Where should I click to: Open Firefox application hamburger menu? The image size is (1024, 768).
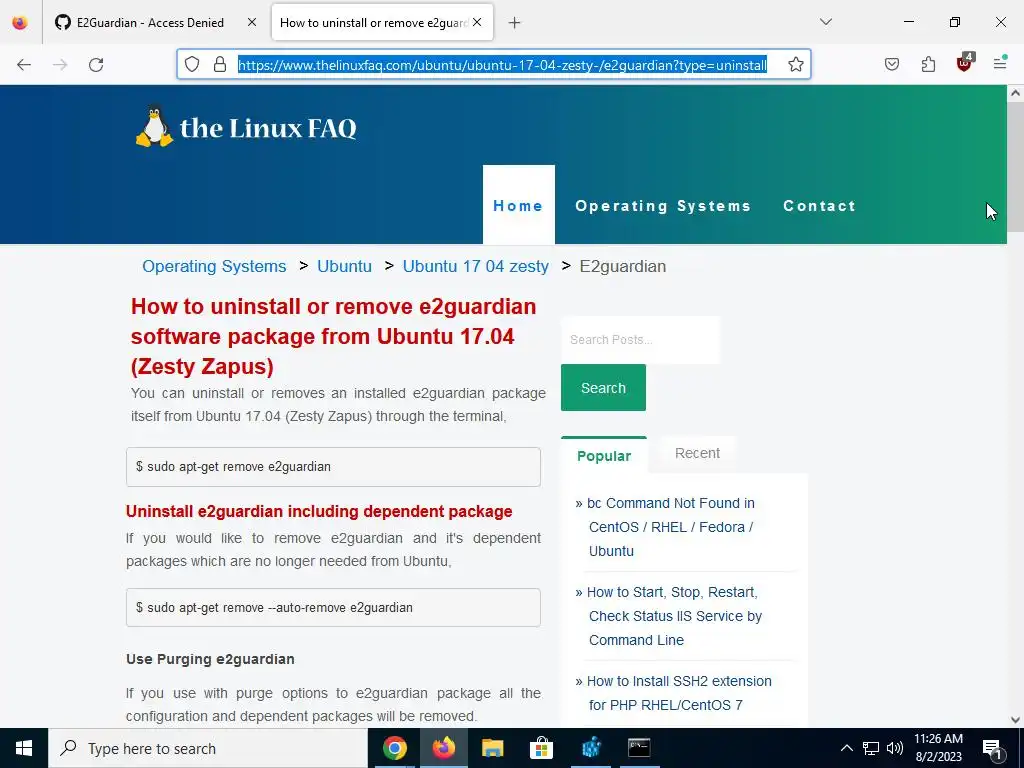click(x=1000, y=64)
